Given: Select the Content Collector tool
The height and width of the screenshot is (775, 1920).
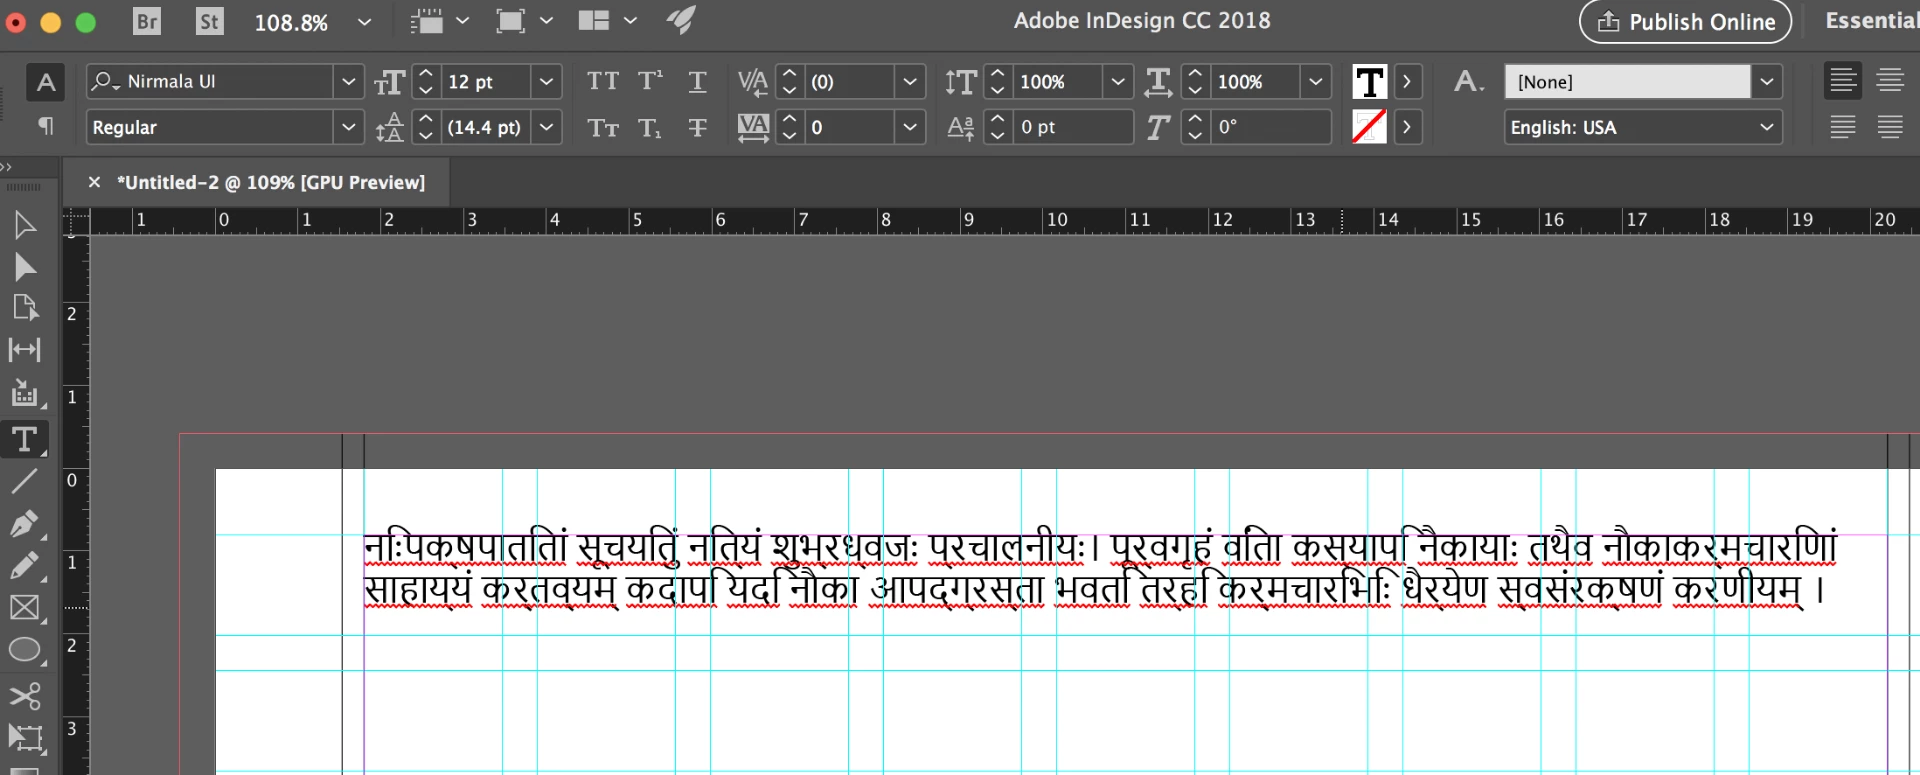Looking at the screenshot, I should click(25, 393).
